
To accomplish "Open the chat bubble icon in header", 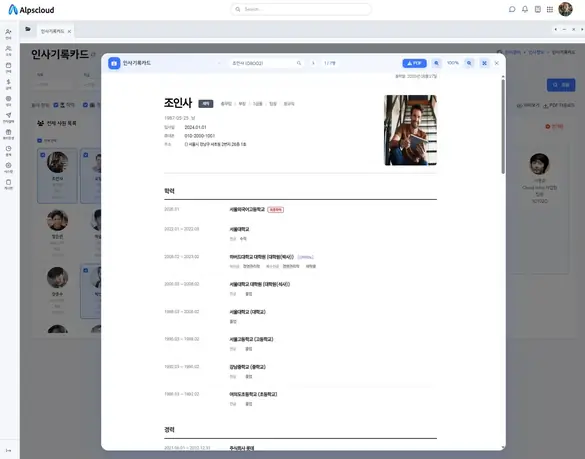I will click(x=512, y=9).
